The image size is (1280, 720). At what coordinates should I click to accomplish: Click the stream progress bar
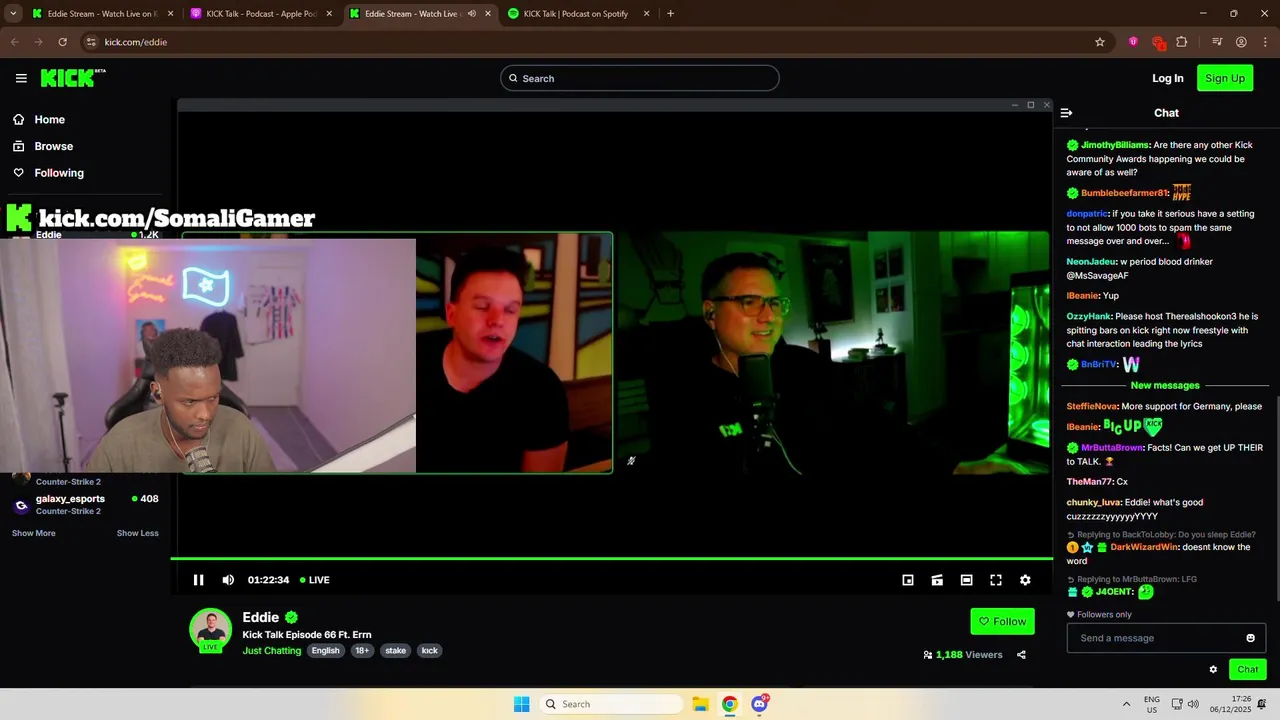point(611,559)
